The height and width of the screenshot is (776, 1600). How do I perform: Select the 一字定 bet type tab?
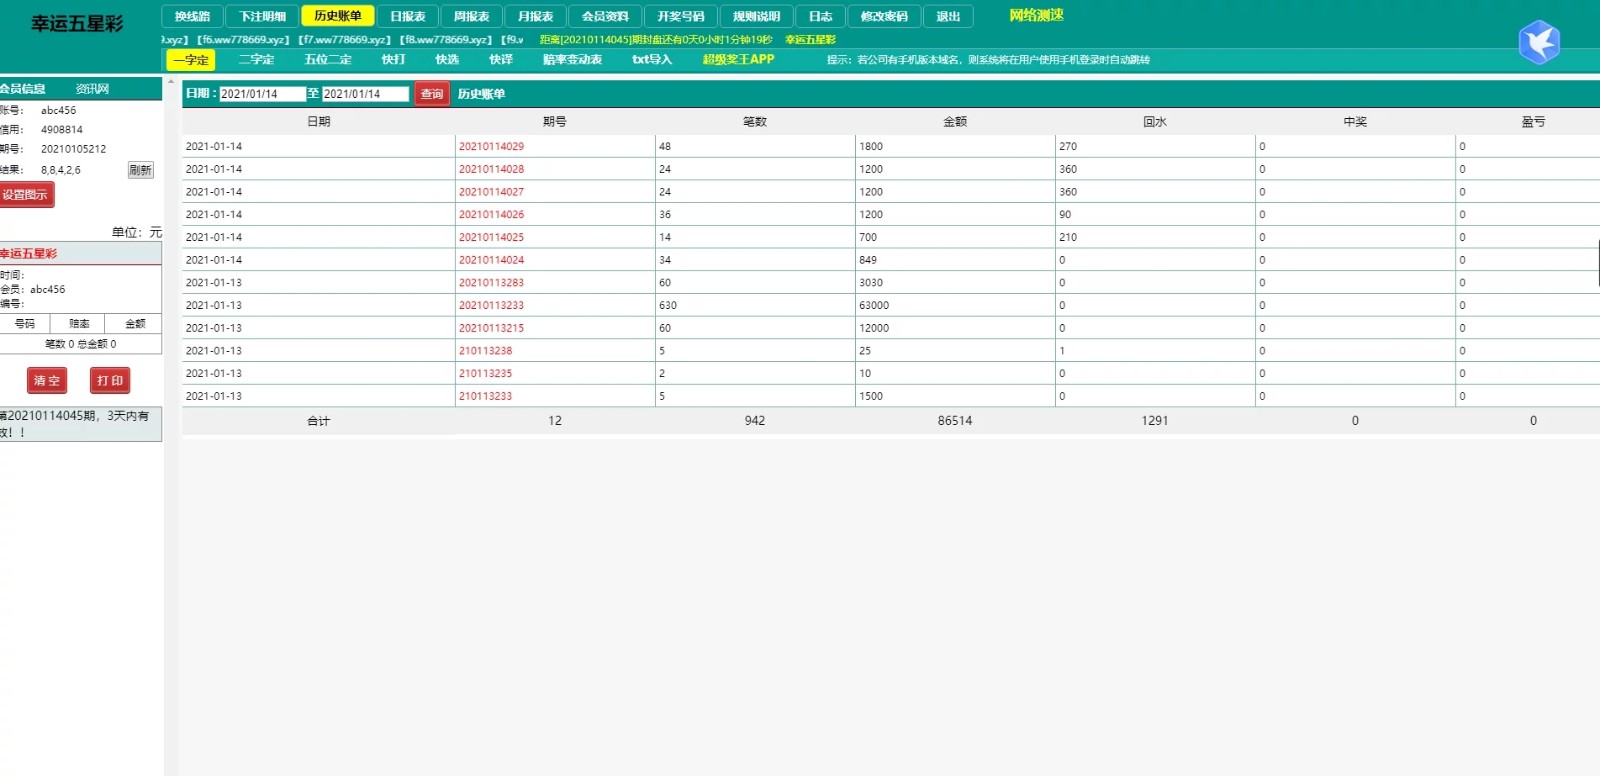click(x=190, y=60)
